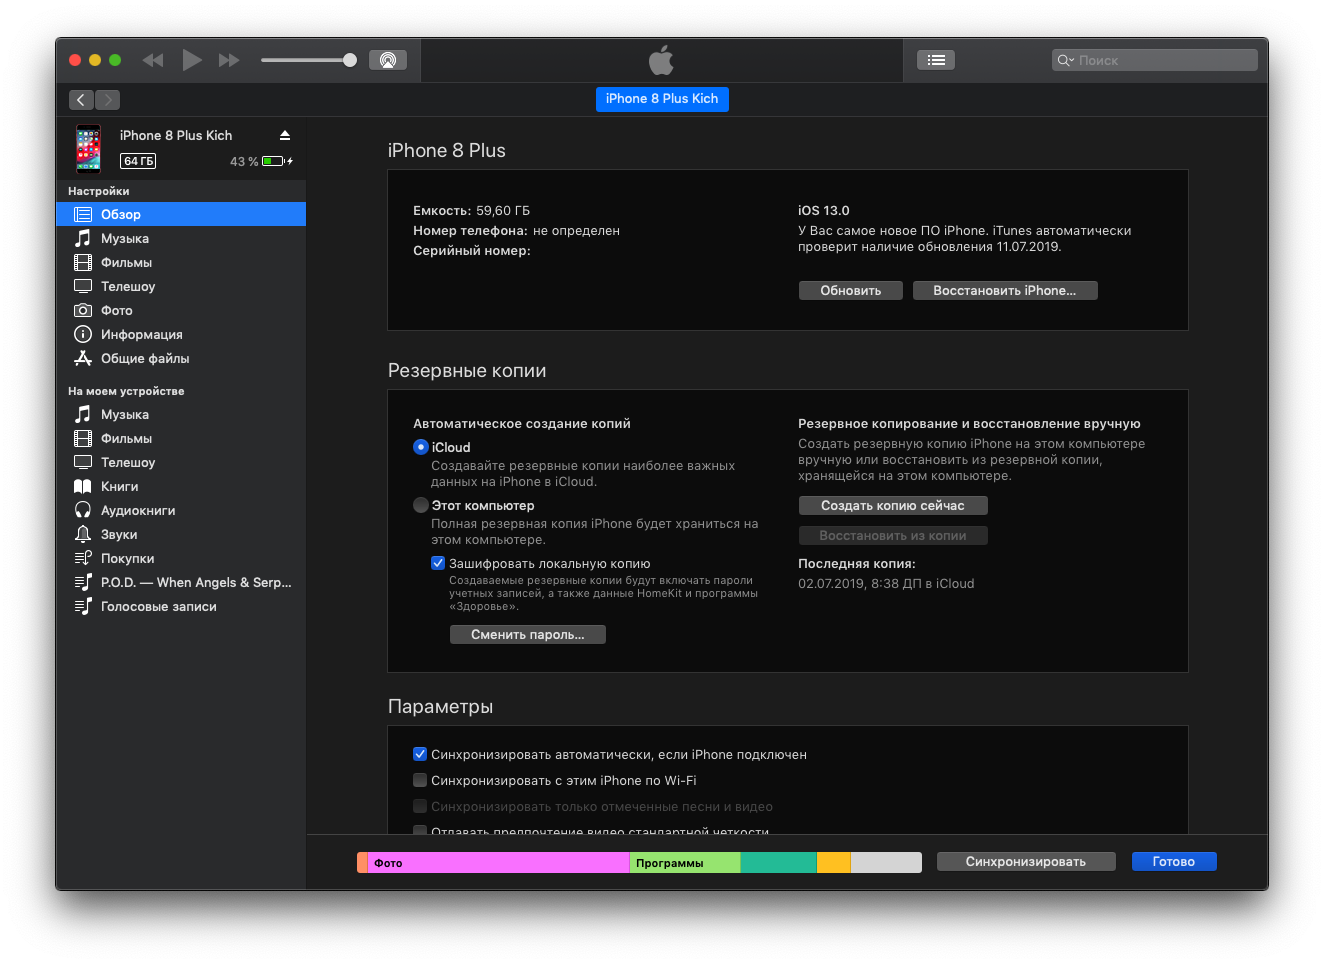This screenshot has height=964, width=1324.
Task: Open the Информация settings item
Action: 181,334
